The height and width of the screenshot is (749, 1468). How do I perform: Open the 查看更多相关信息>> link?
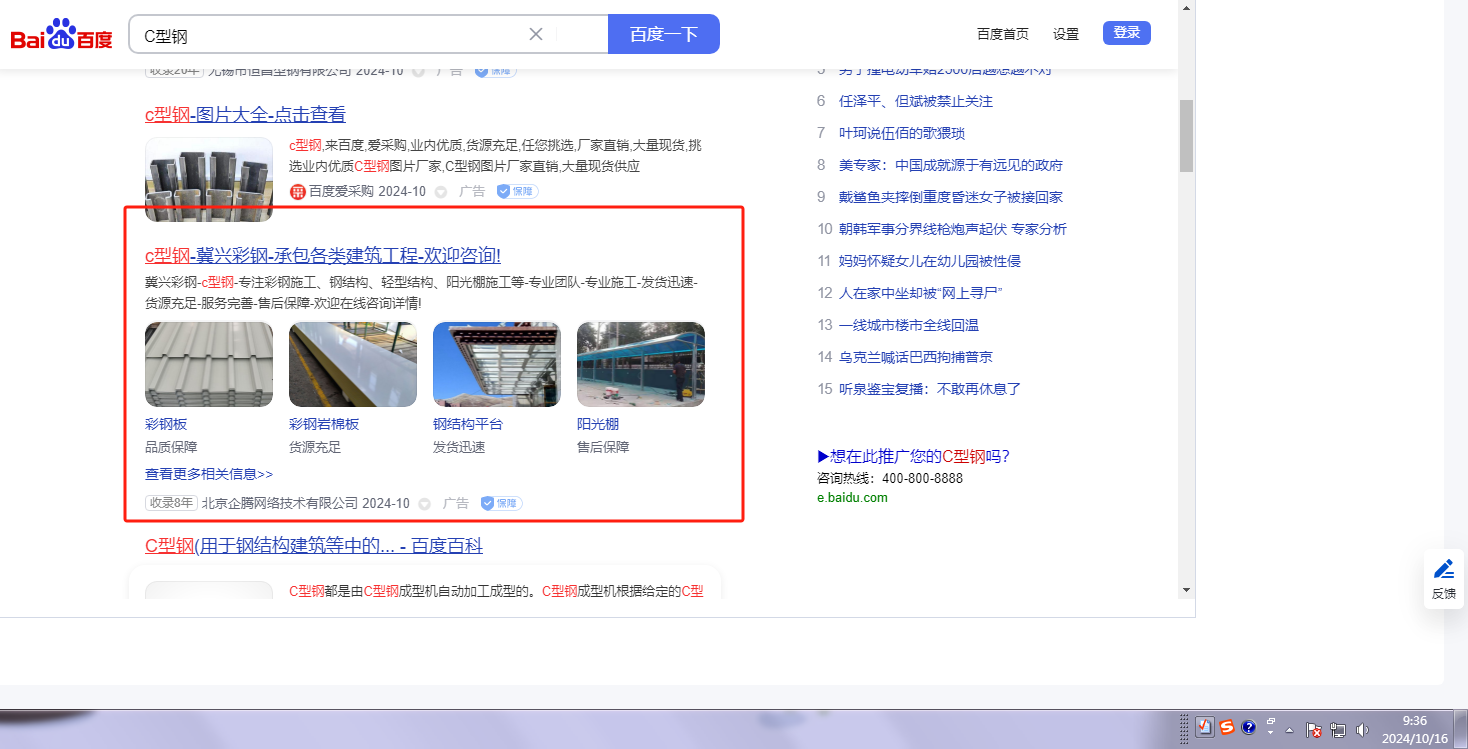(x=209, y=474)
